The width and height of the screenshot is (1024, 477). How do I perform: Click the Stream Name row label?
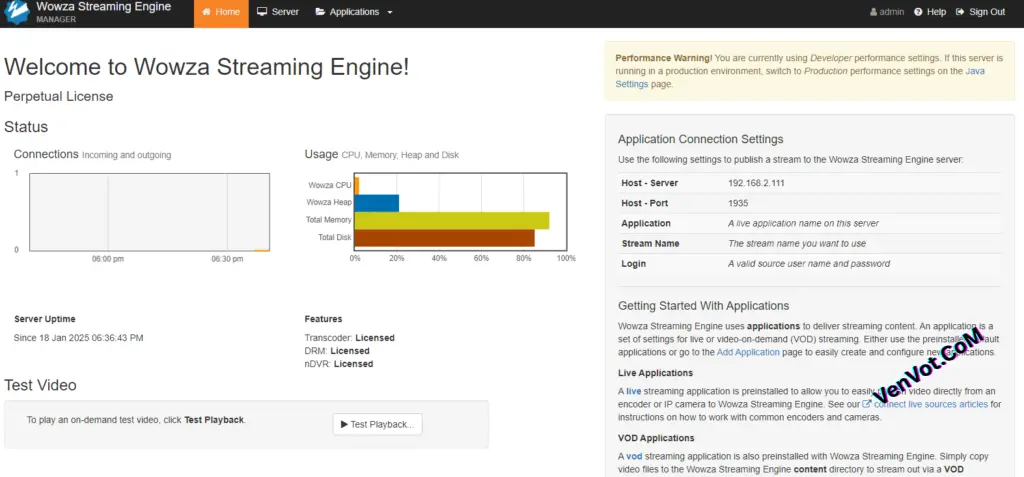(x=650, y=243)
